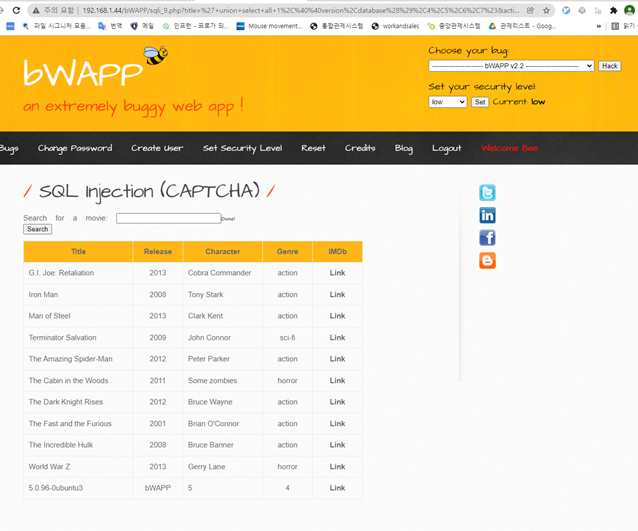Open Blog in the navigation bar
638x531 pixels.
404,149
